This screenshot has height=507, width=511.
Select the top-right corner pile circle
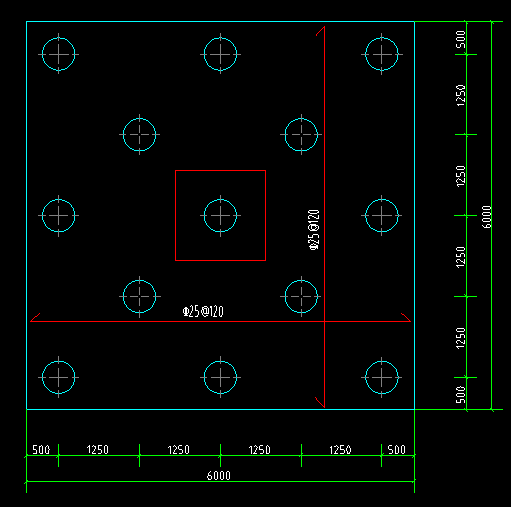(382, 54)
